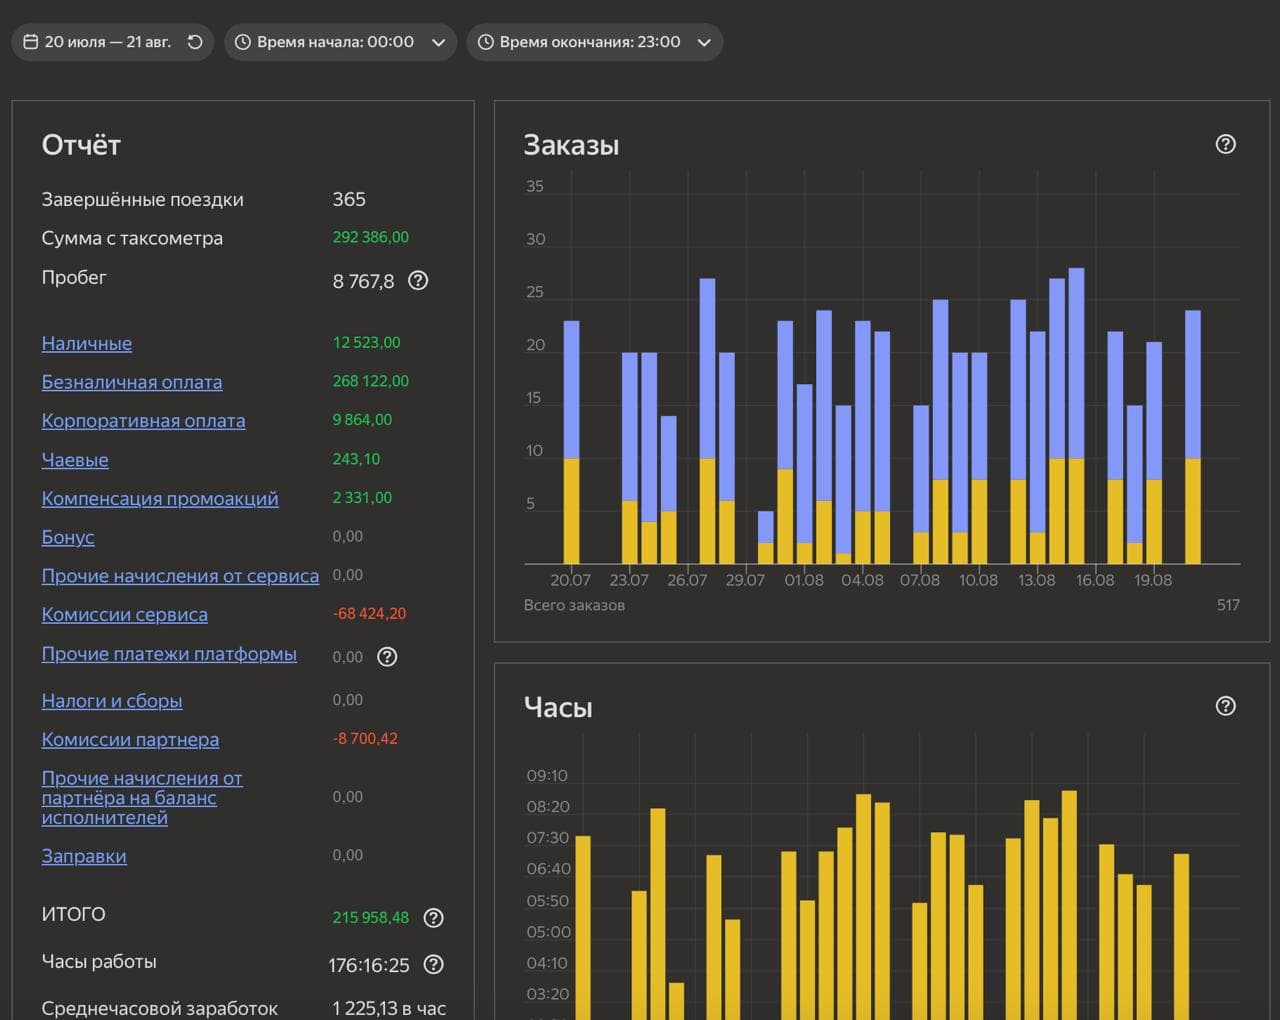Open the Прочие платежи платформы link
The width and height of the screenshot is (1280, 1020).
[x=169, y=654]
